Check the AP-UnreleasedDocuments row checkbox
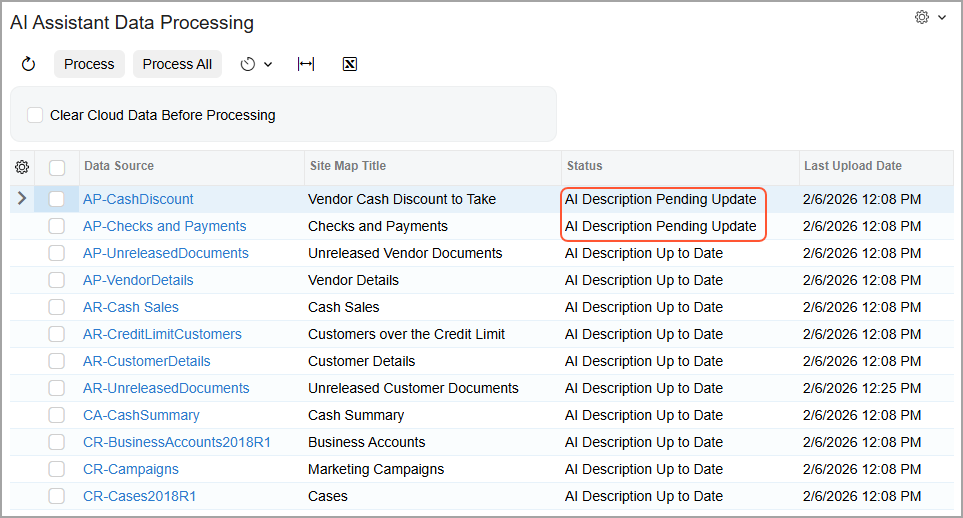The height and width of the screenshot is (518, 963). click(x=57, y=253)
